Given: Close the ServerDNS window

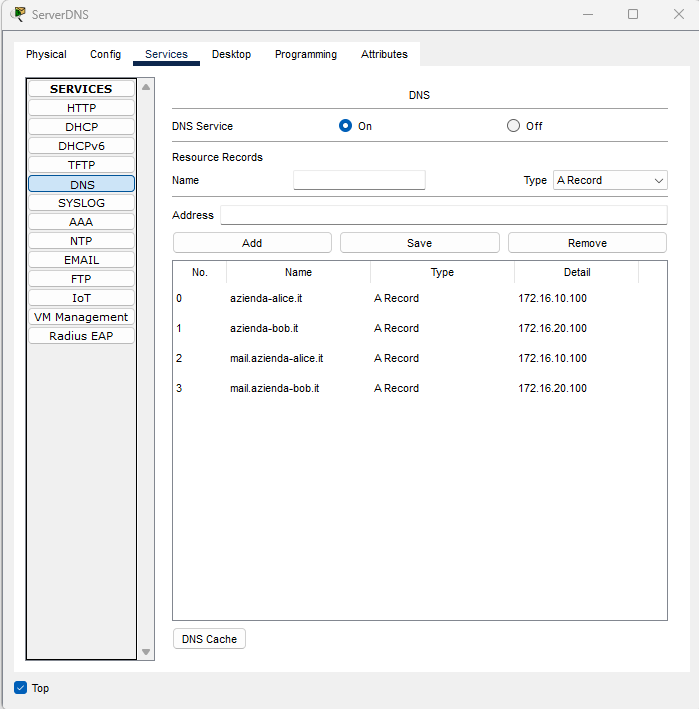Looking at the screenshot, I should pyautogui.click(x=679, y=14).
